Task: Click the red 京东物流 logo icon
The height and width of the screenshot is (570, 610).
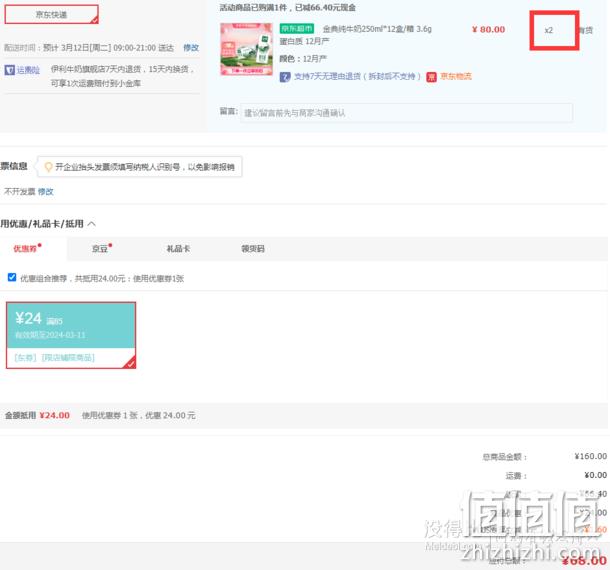Action: [x=431, y=77]
